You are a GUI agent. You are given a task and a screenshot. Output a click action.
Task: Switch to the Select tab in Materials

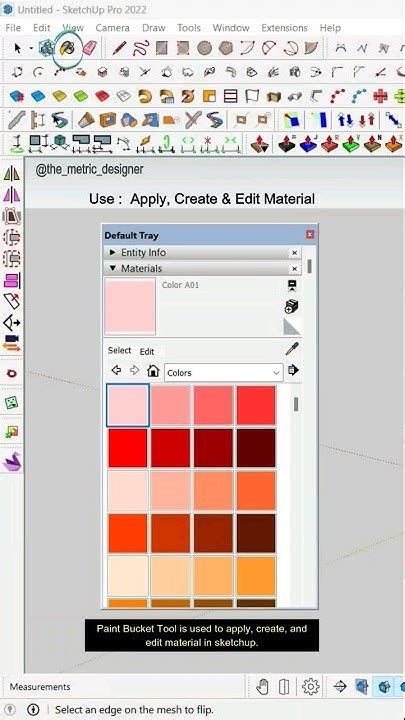tap(119, 350)
